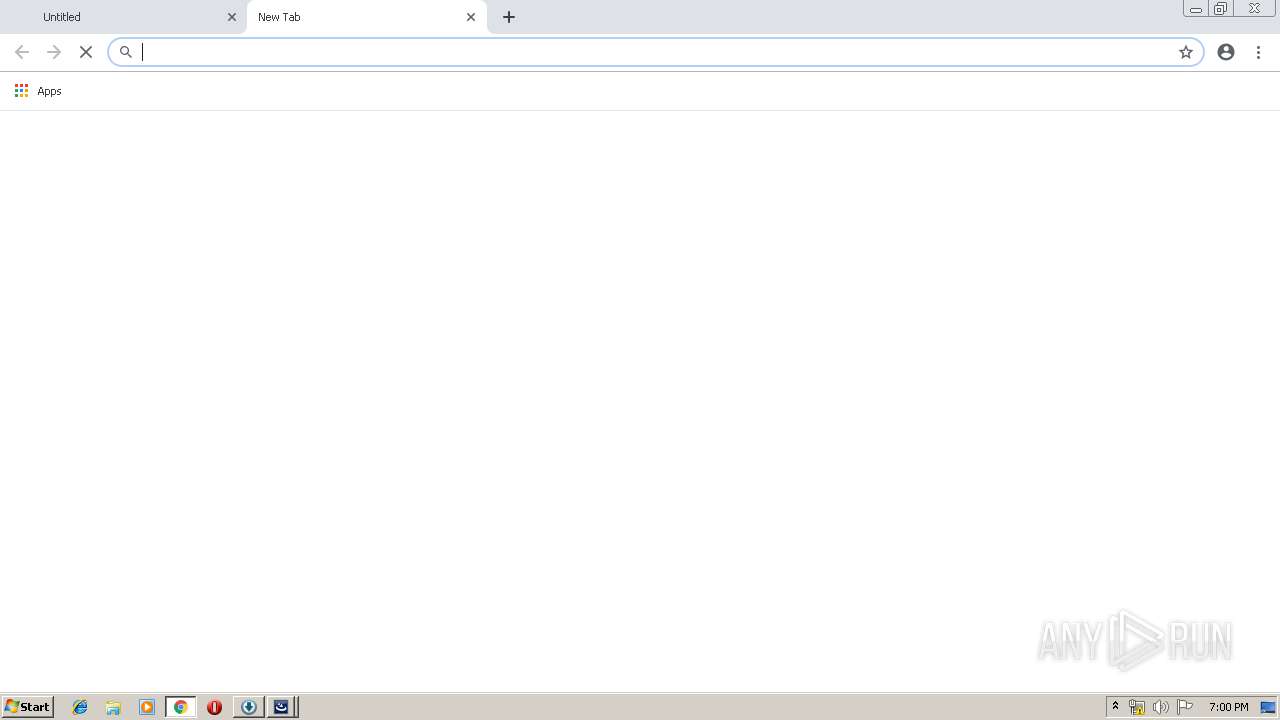This screenshot has height=720, width=1280.
Task: Open a new tab with plus button
Action: (x=509, y=17)
